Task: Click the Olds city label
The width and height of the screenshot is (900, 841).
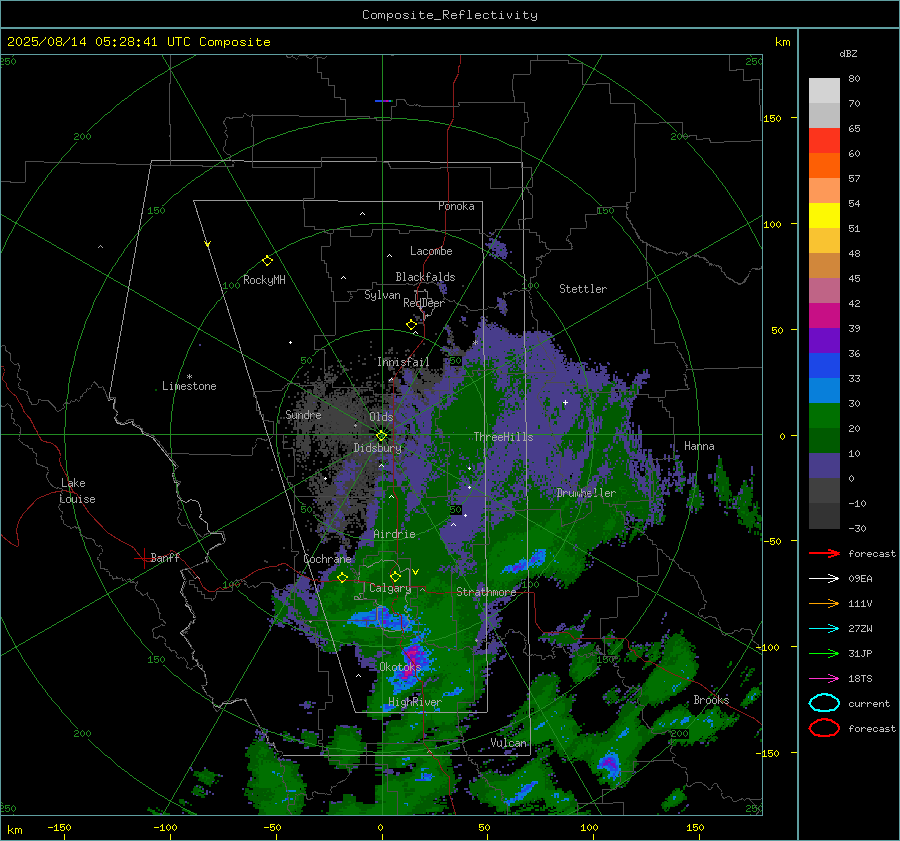Action: [381, 417]
